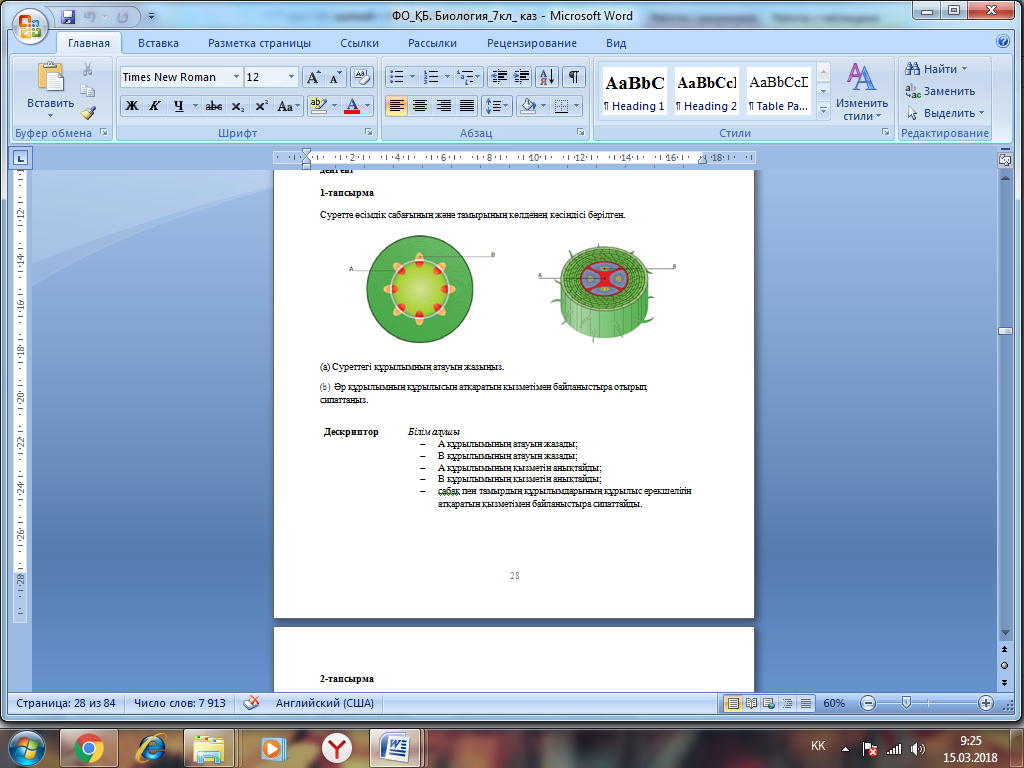Clear formatting with the eraser icon
The width and height of the screenshot is (1024, 768).
pyautogui.click(x=361, y=77)
